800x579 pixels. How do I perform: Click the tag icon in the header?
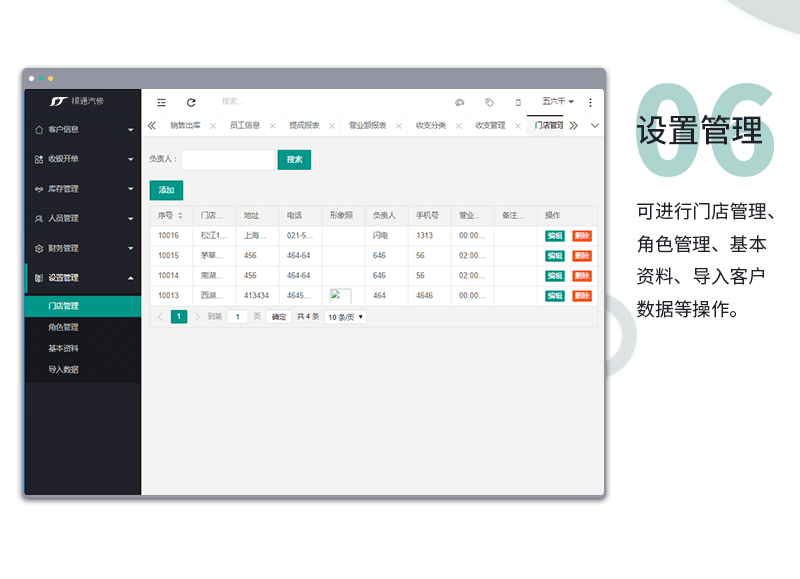coord(489,102)
